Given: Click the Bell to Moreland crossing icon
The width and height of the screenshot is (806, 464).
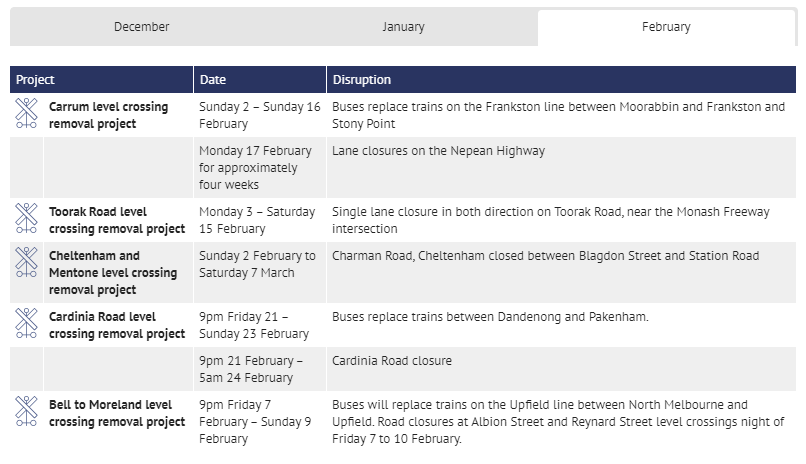Looking at the screenshot, I should click(x=26, y=411).
